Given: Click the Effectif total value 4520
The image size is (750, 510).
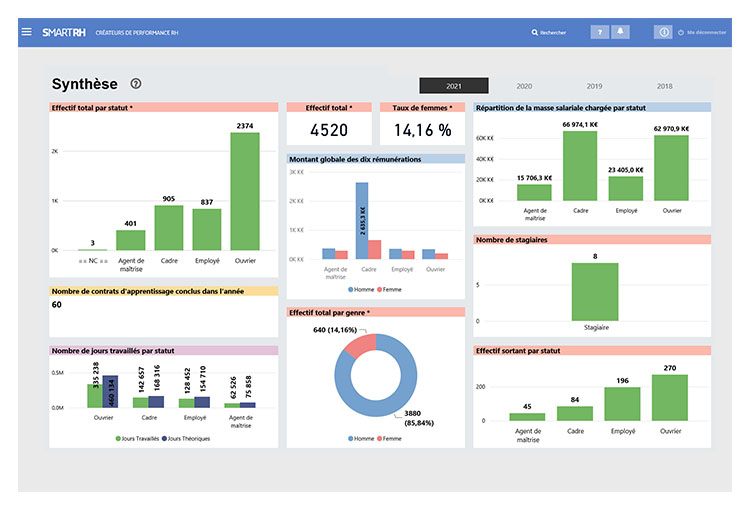Looking at the screenshot, I should click(x=329, y=130).
